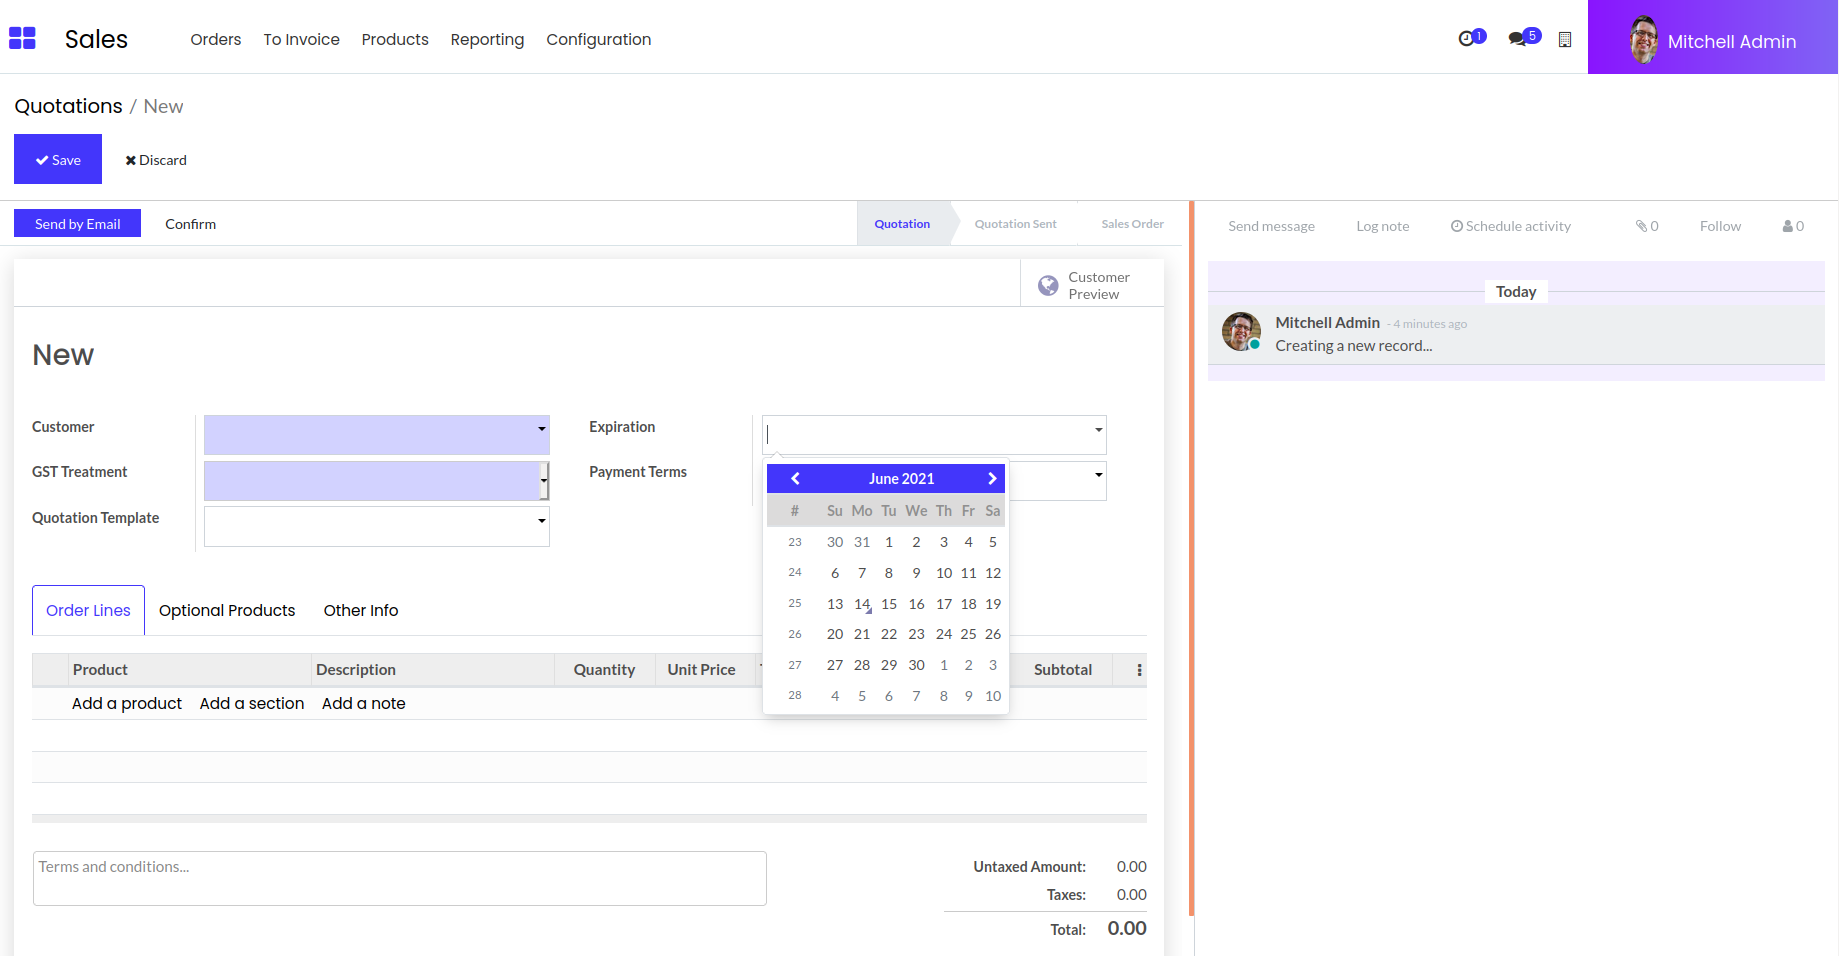
Task: Switch to the Optional Products tab
Action: tap(227, 611)
